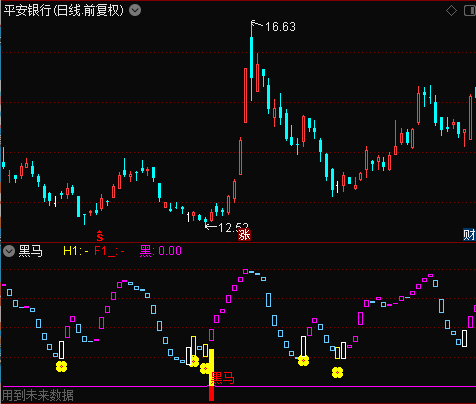The width and height of the screenshot is (476, 404).
Task: Click the 平安银行(日线.前复权) chart title
Action: 63,10
